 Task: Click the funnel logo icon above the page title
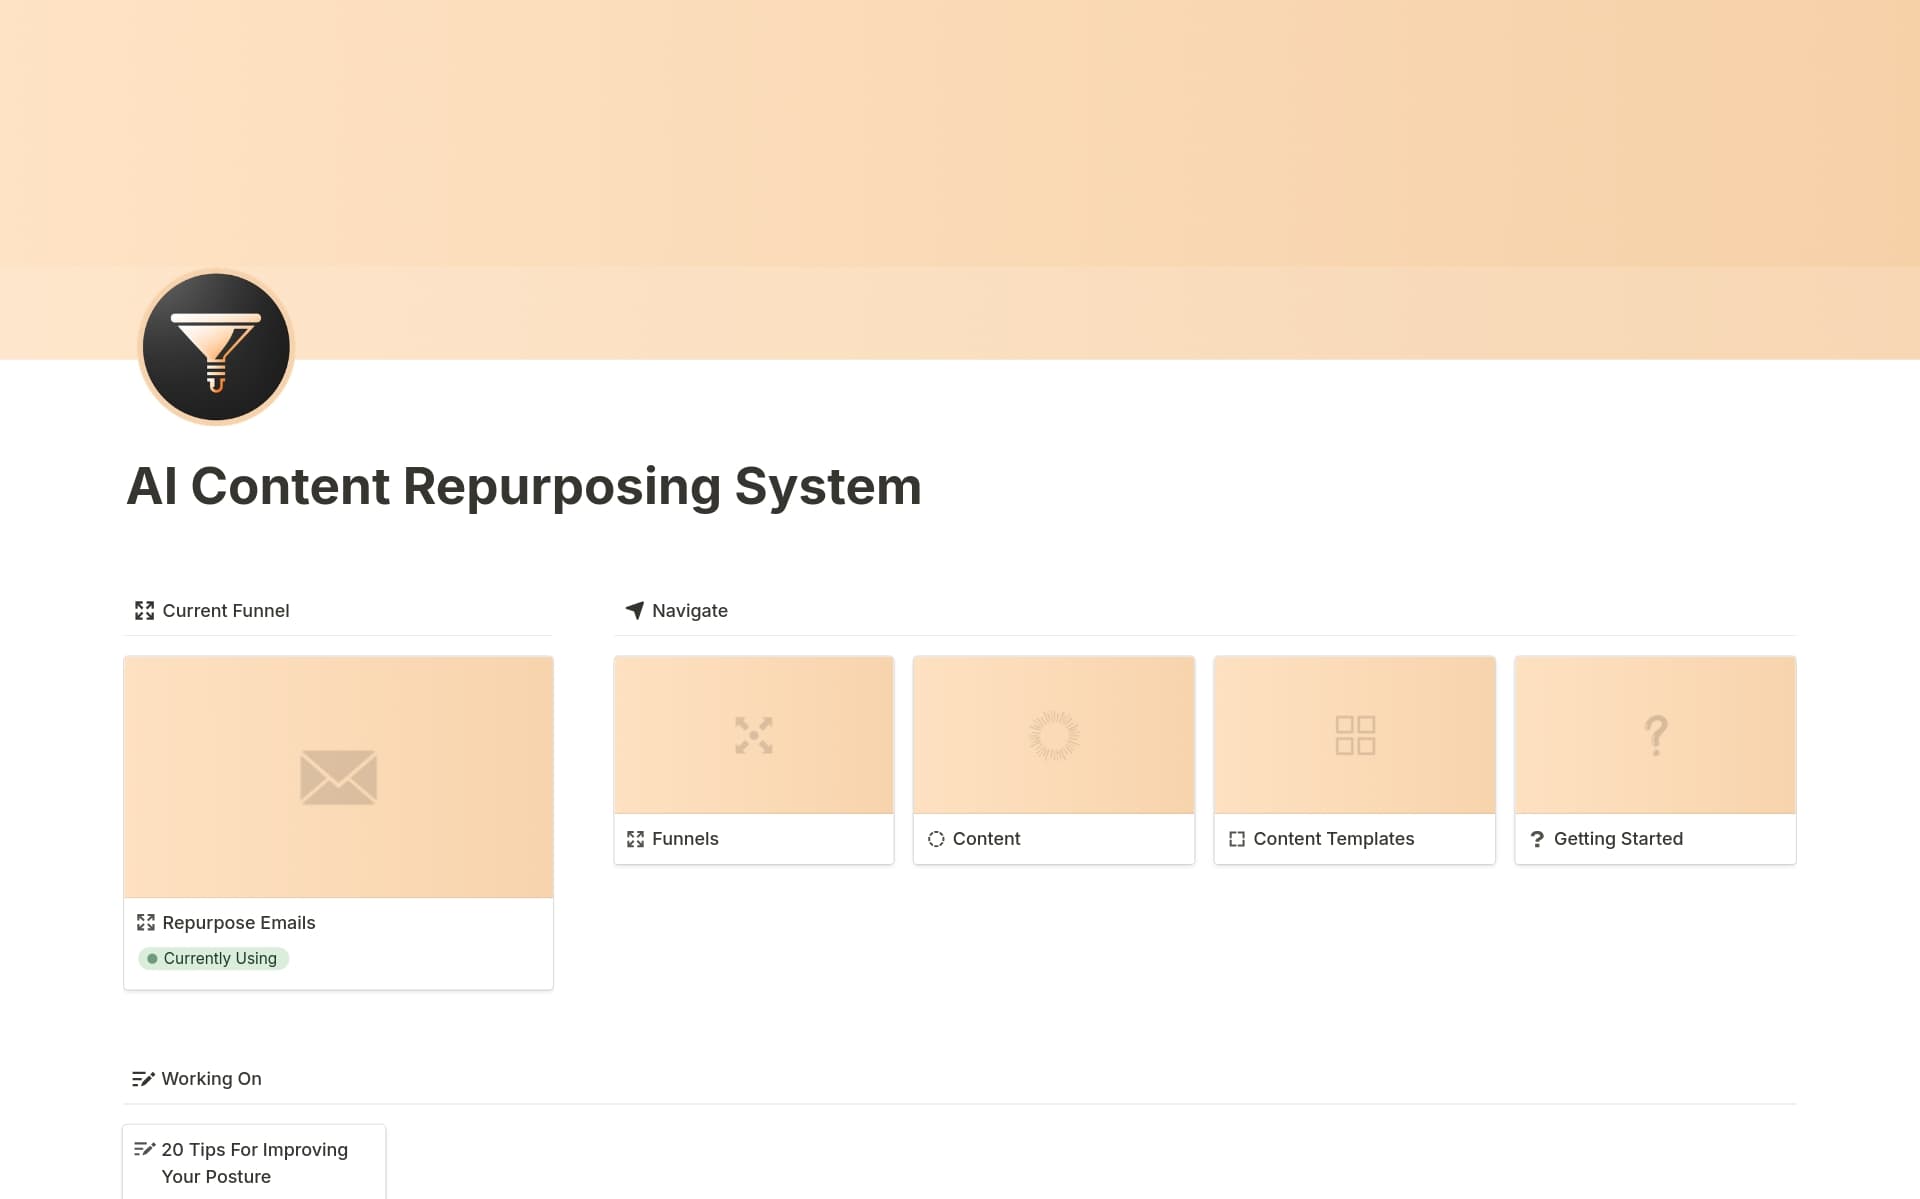click(216, 346)
